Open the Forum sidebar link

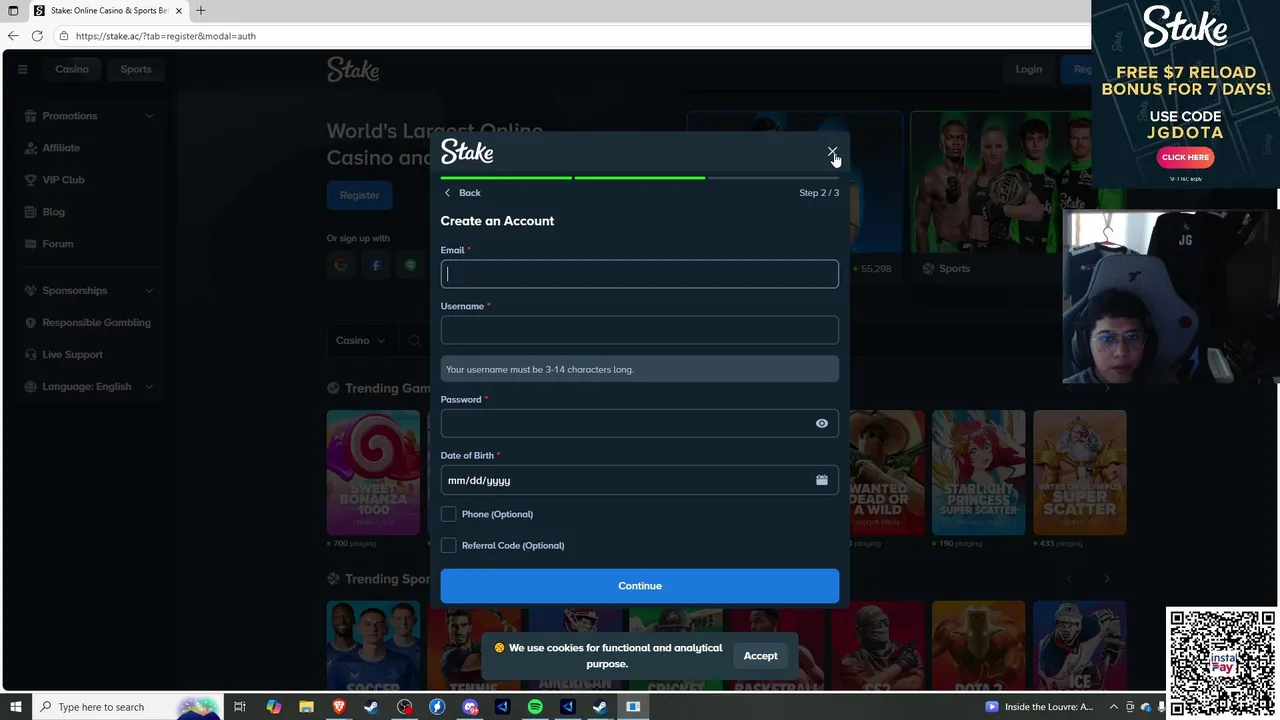57,244
